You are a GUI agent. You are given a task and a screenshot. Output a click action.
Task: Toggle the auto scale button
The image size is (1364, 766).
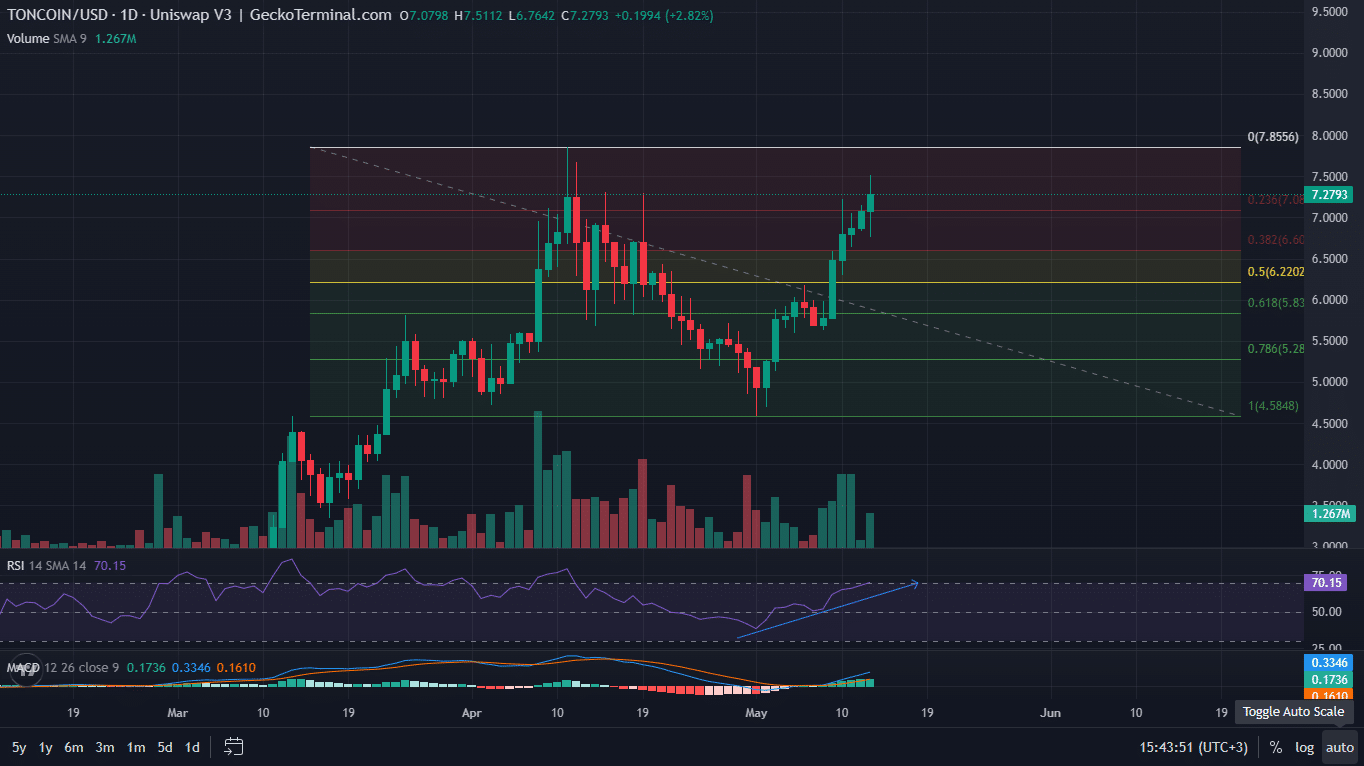coord(1340,747)
